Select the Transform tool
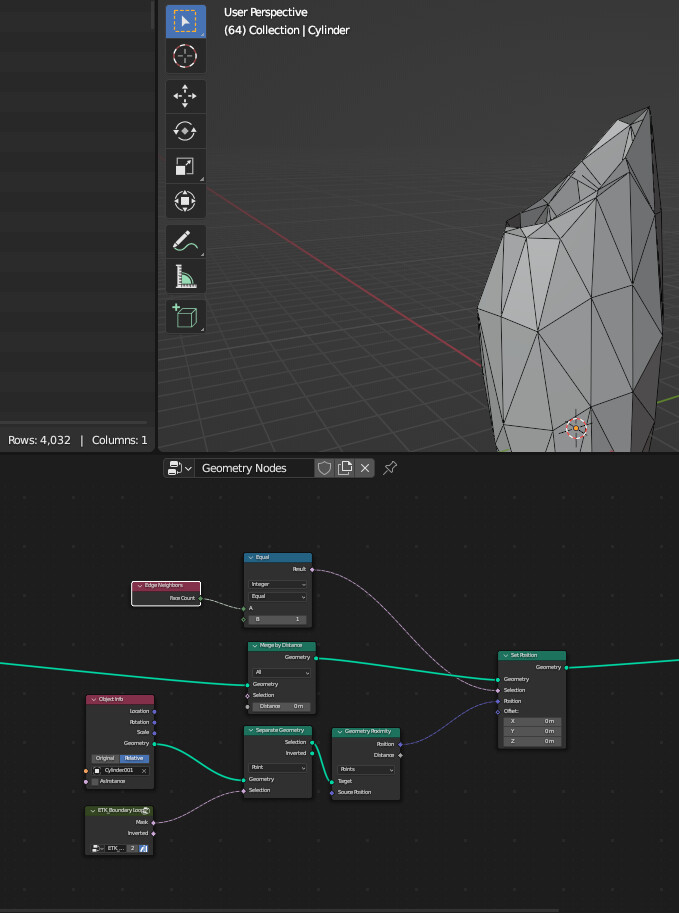 [x=185, y=201]
